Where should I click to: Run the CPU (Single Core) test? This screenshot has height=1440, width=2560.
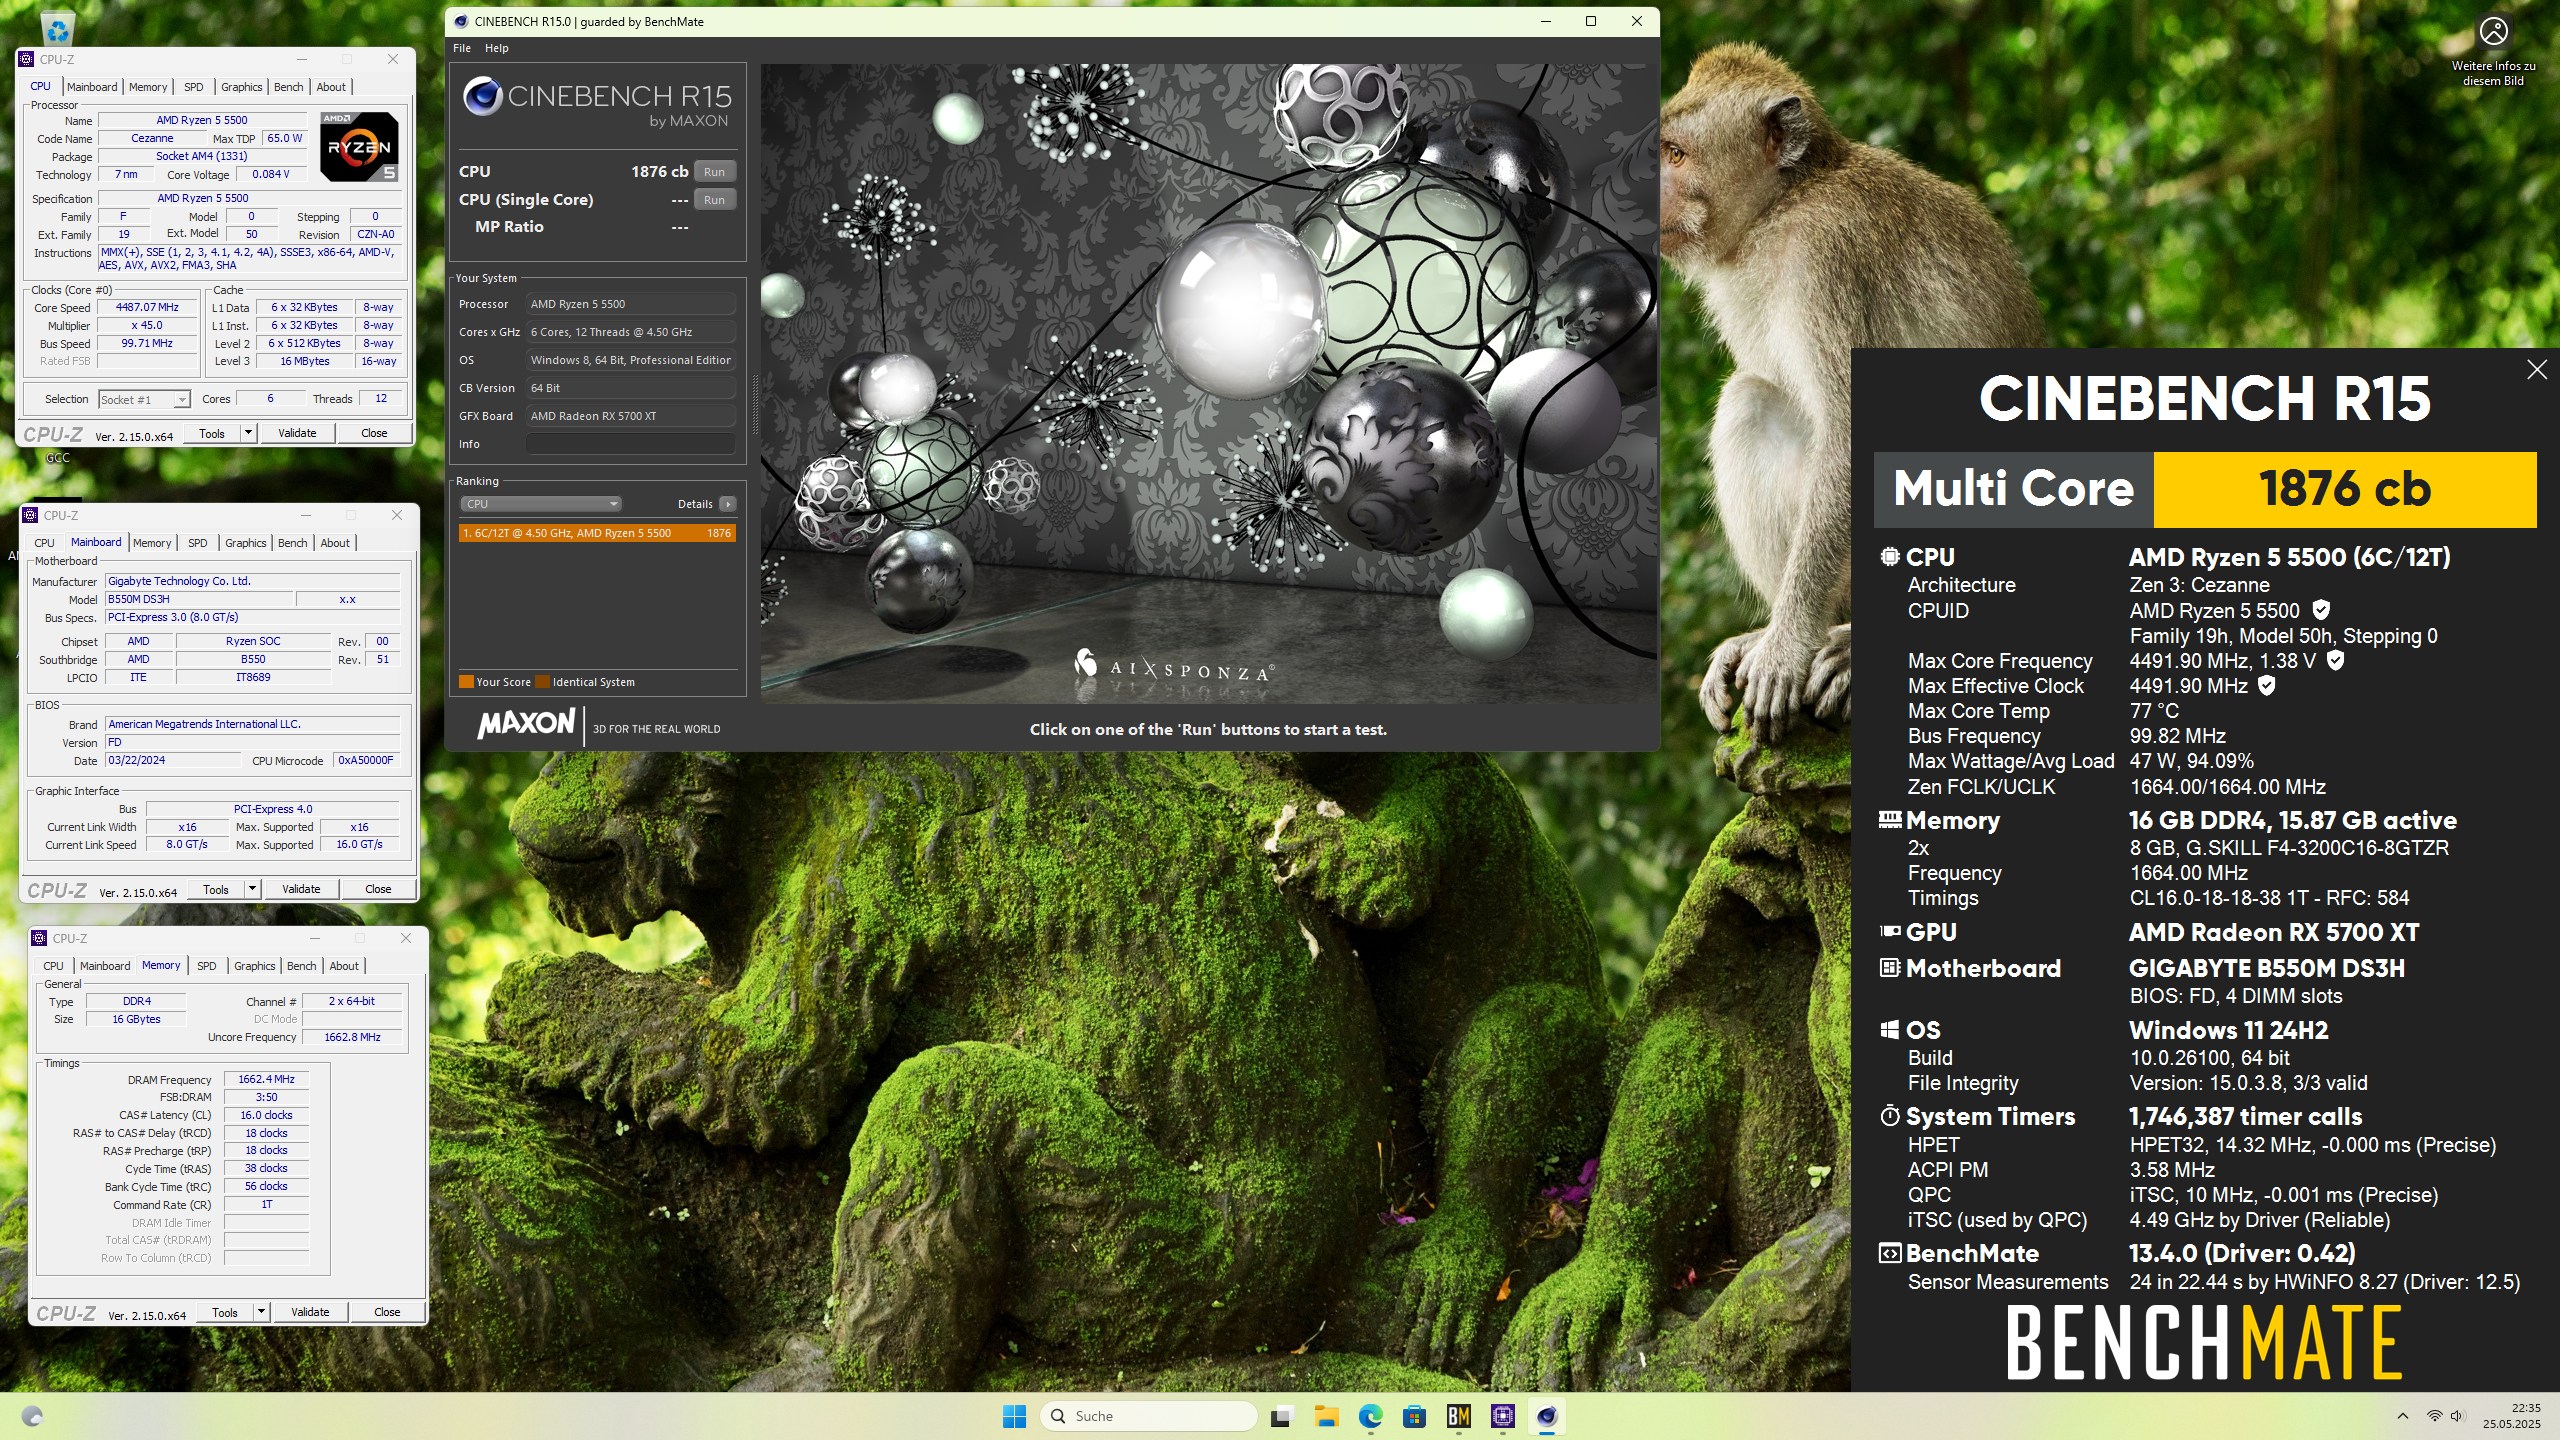(714, 200)
